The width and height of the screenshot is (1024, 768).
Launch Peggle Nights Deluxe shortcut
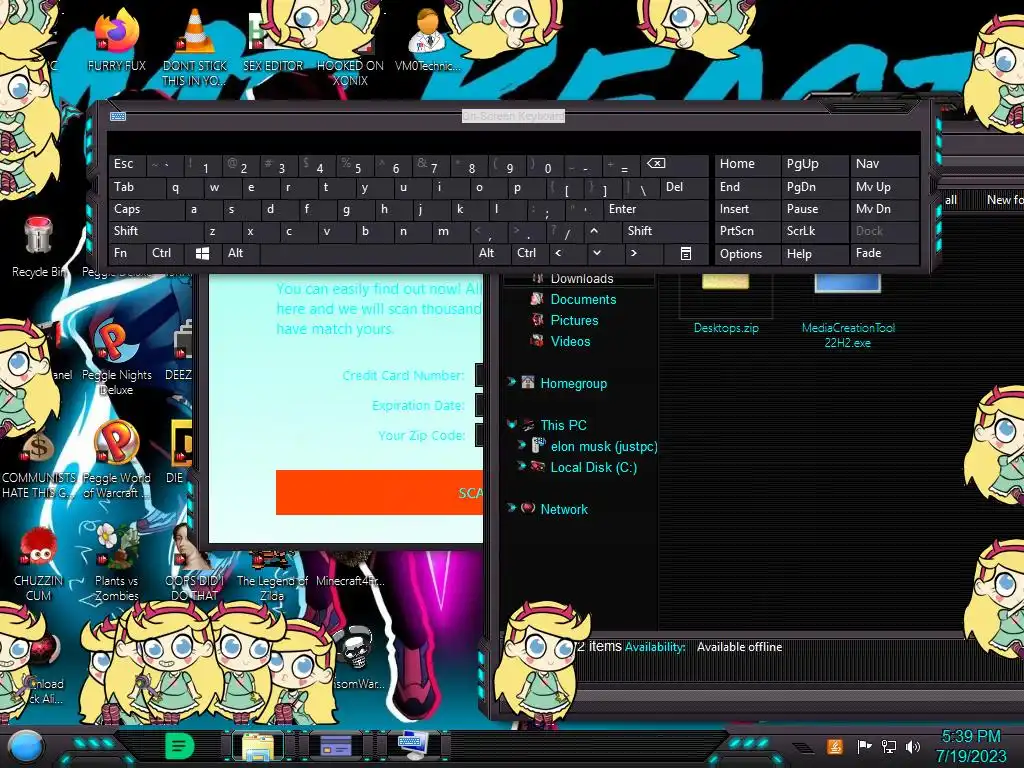click(116, 356)
